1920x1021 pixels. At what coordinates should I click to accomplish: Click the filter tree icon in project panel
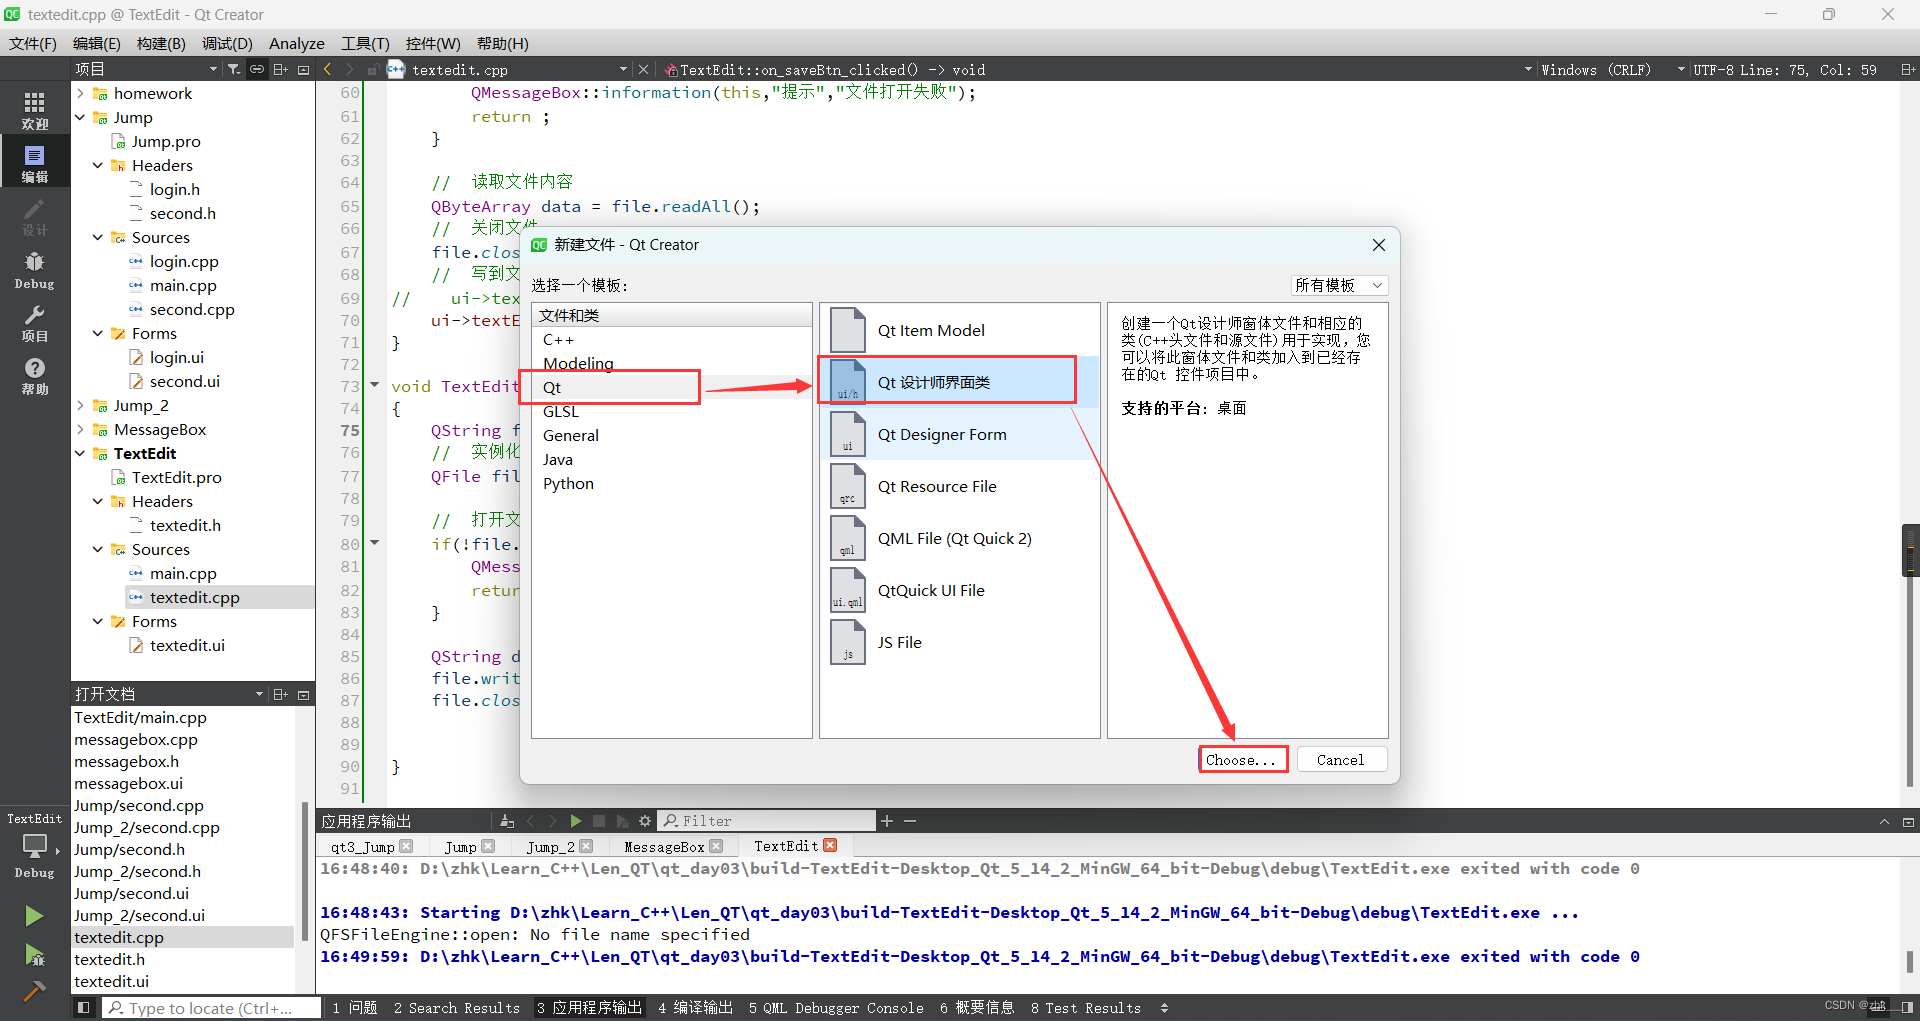(233, 69)
